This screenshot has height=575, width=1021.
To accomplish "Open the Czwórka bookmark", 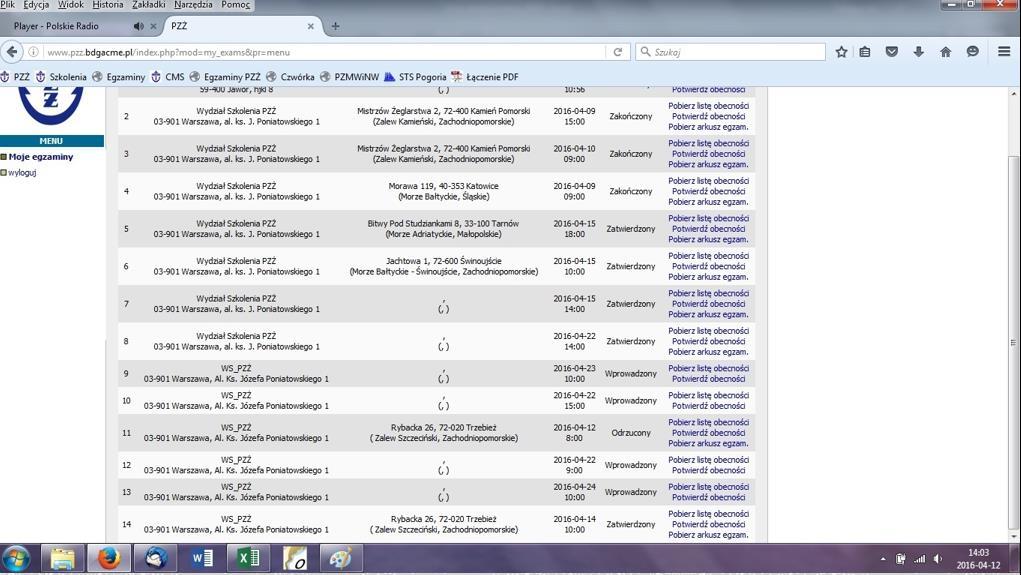I will (290, 77).
